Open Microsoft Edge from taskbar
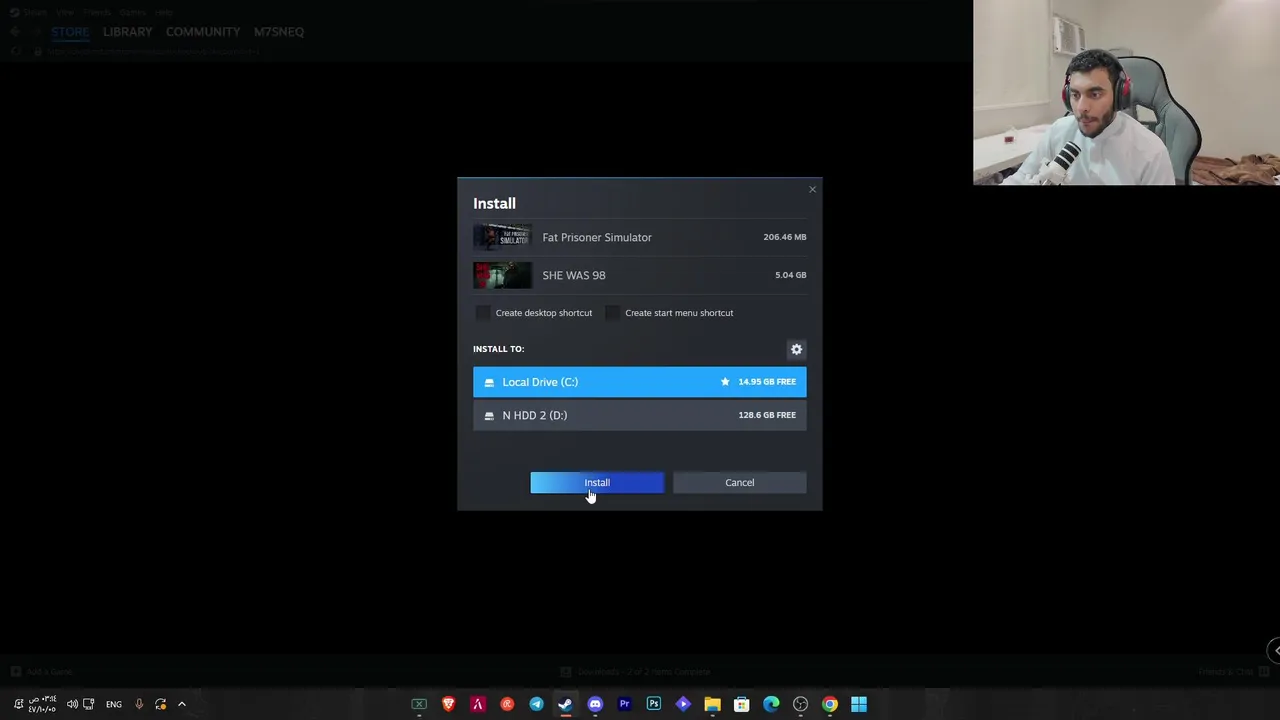This screenshot has height=720, width=1280. click(771, 704)
